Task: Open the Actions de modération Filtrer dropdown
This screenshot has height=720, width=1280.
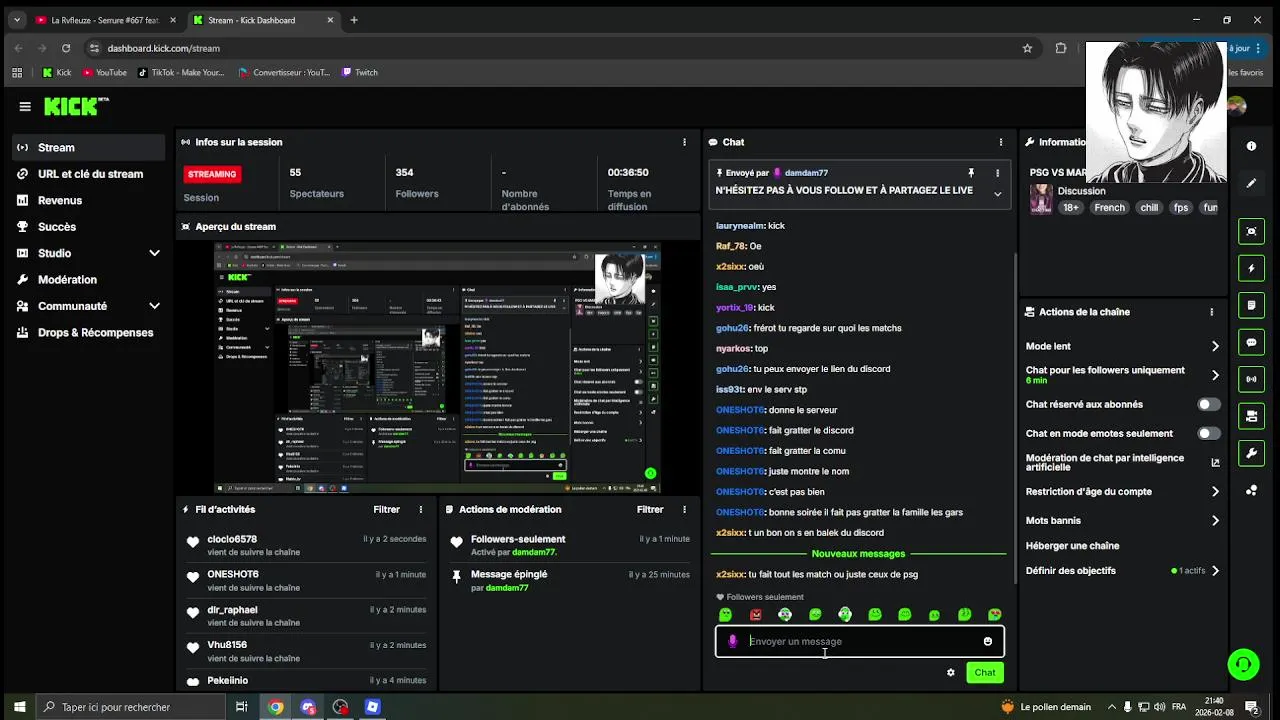Action: point(650,510)
